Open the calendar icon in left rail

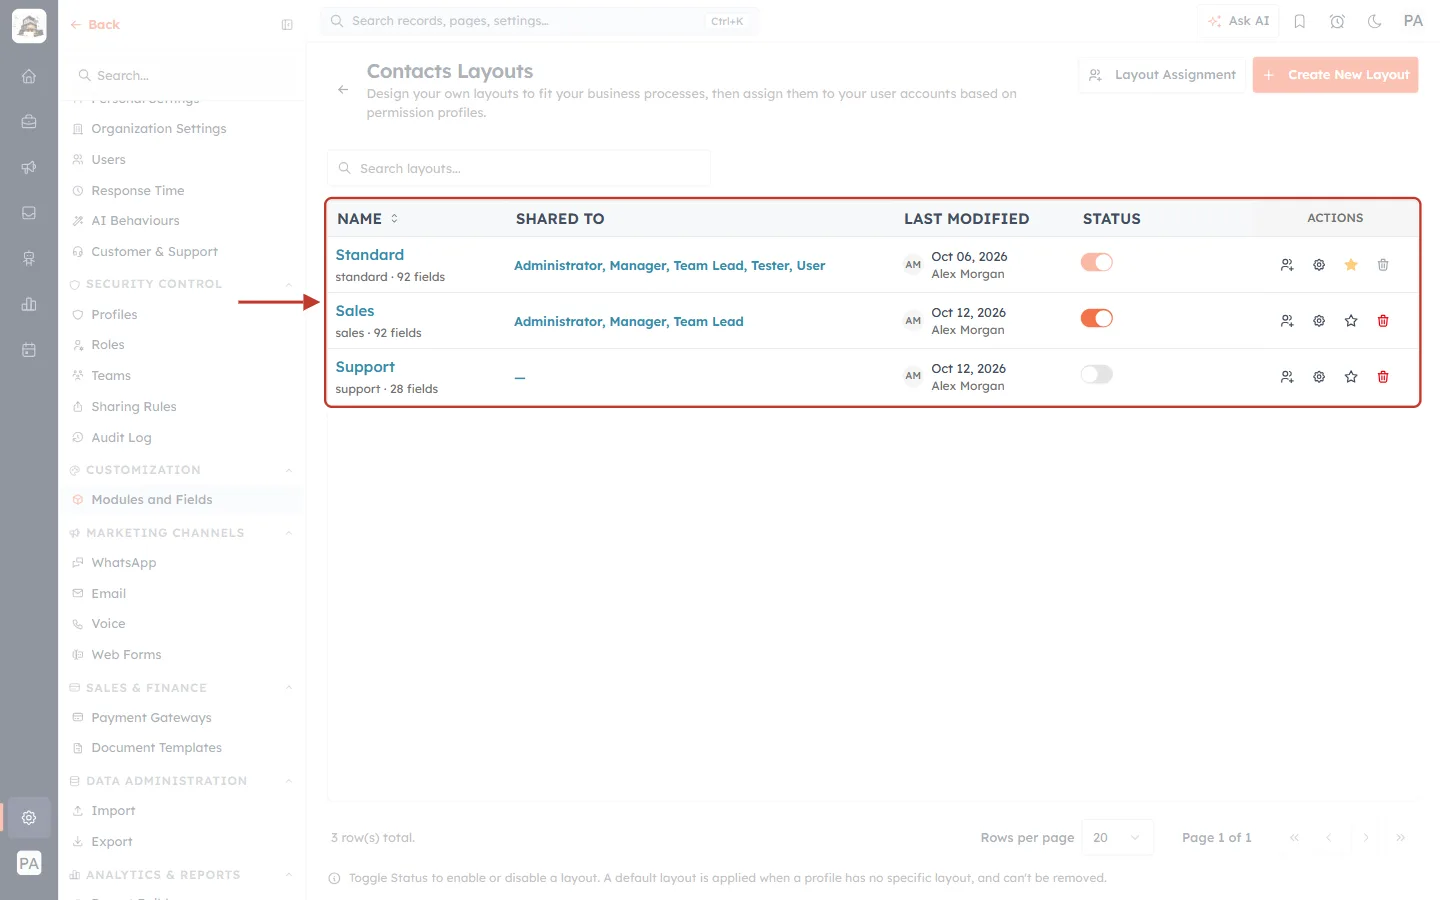click(29, 350)
